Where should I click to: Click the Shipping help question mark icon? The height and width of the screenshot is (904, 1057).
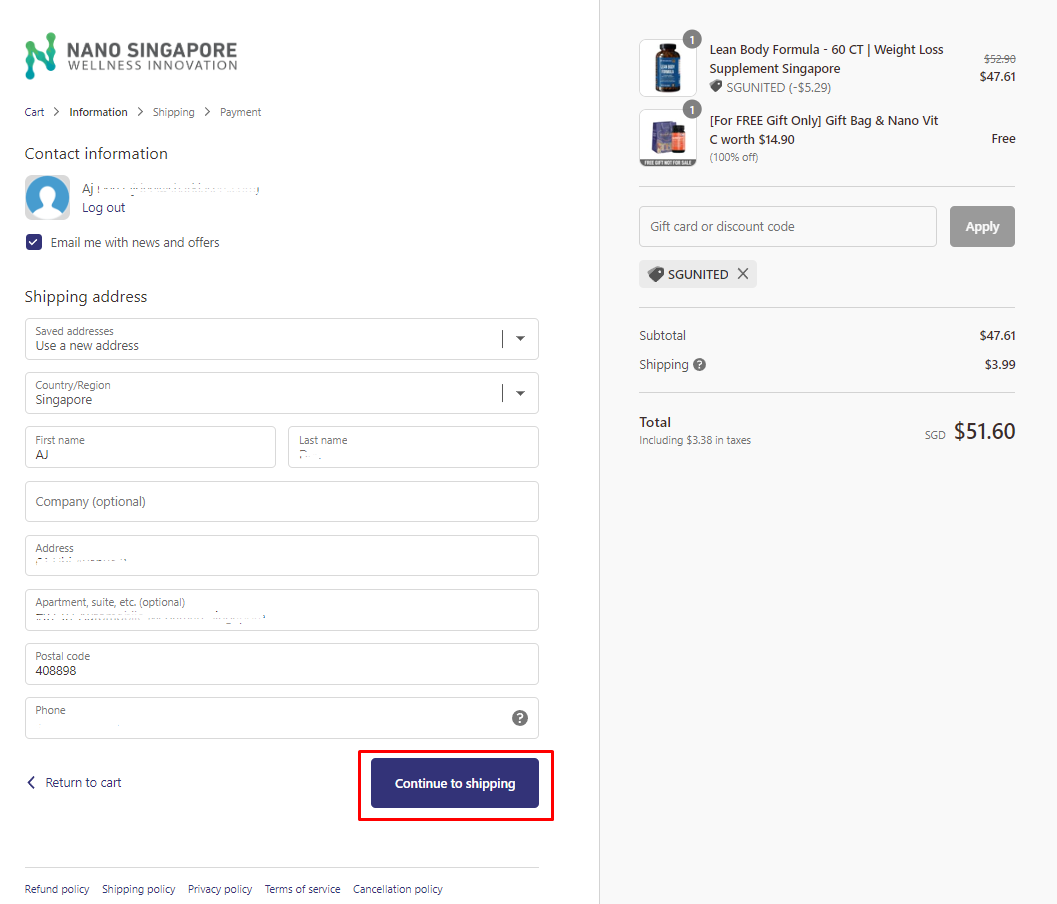700,365
